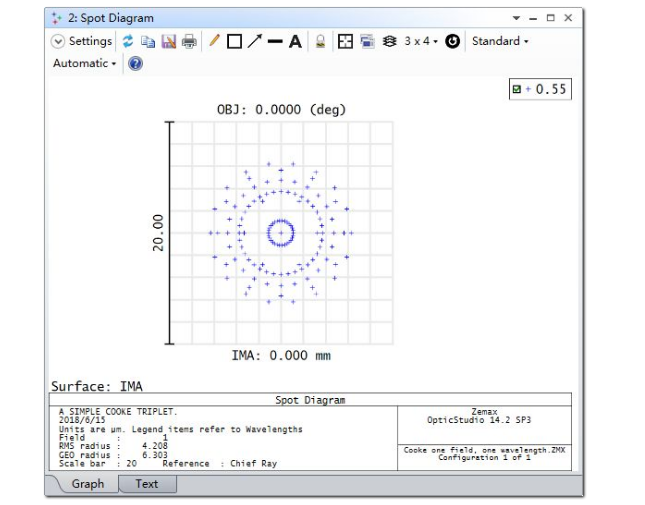This screenshot has width=645, height=505.
Task: Minimize the Spot Diagram window
Action: (533, 19)
